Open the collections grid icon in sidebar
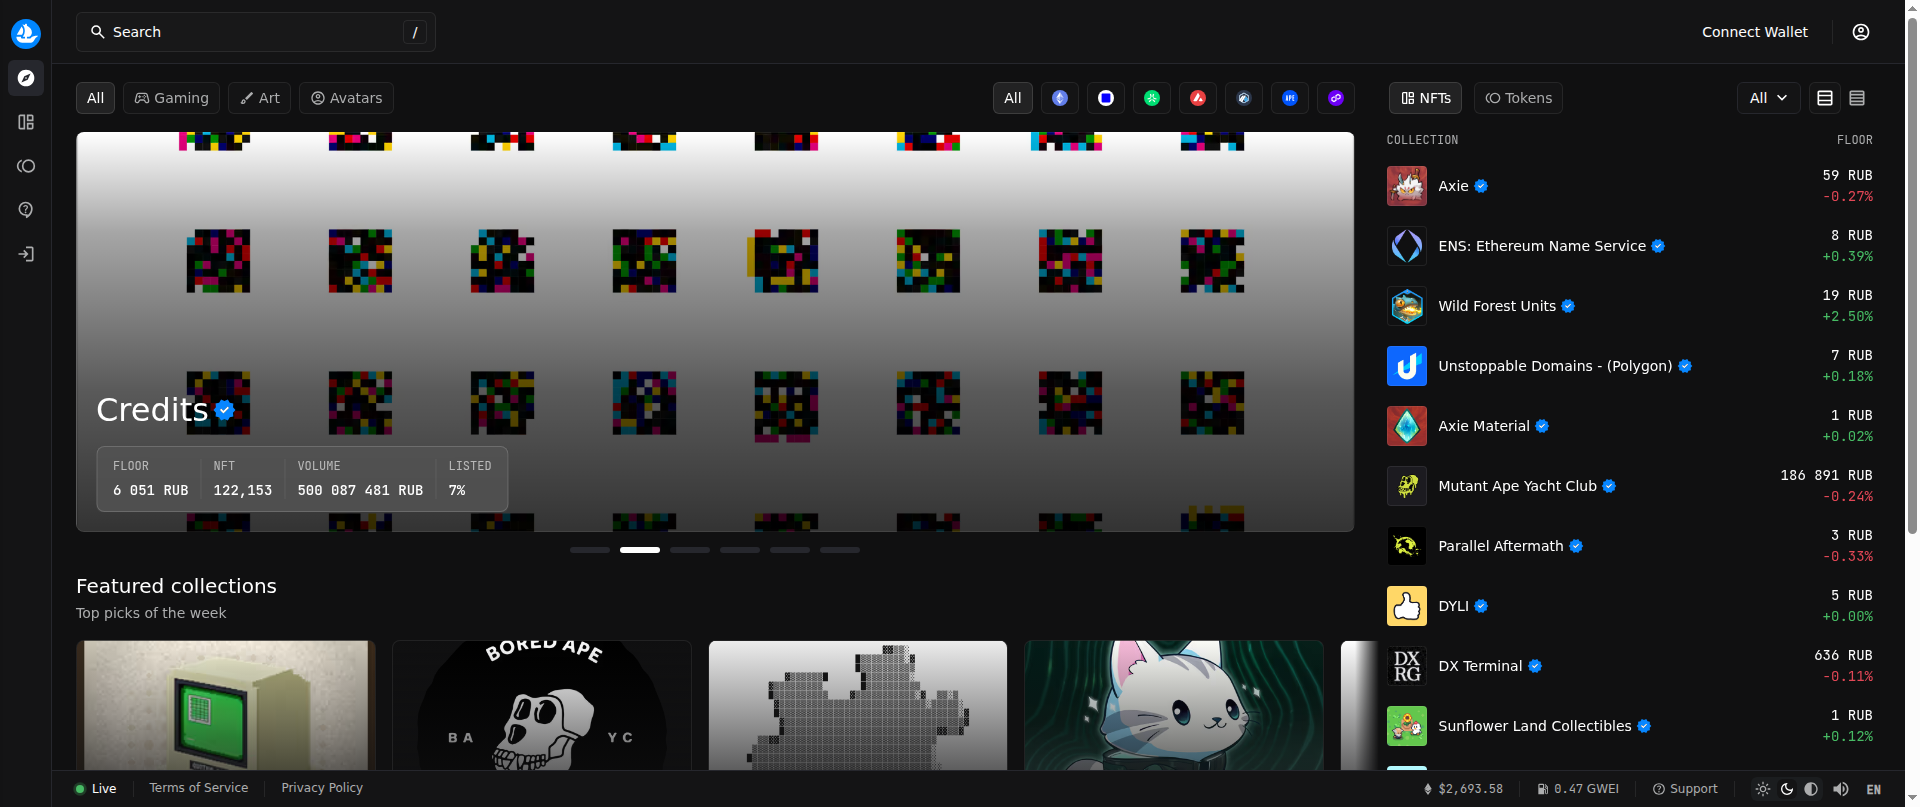Image resolution: width=1920 pixels, height=807 pixels. click(x=26, y=122)
